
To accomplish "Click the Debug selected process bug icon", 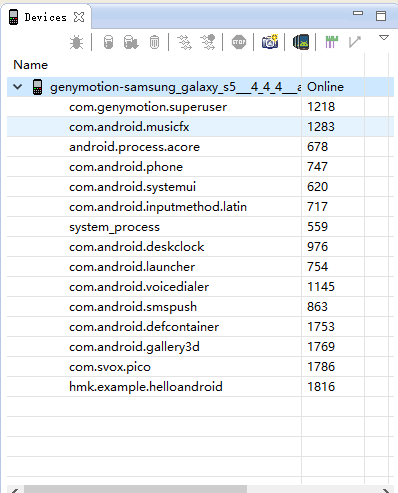I will [x=76, y=42].
